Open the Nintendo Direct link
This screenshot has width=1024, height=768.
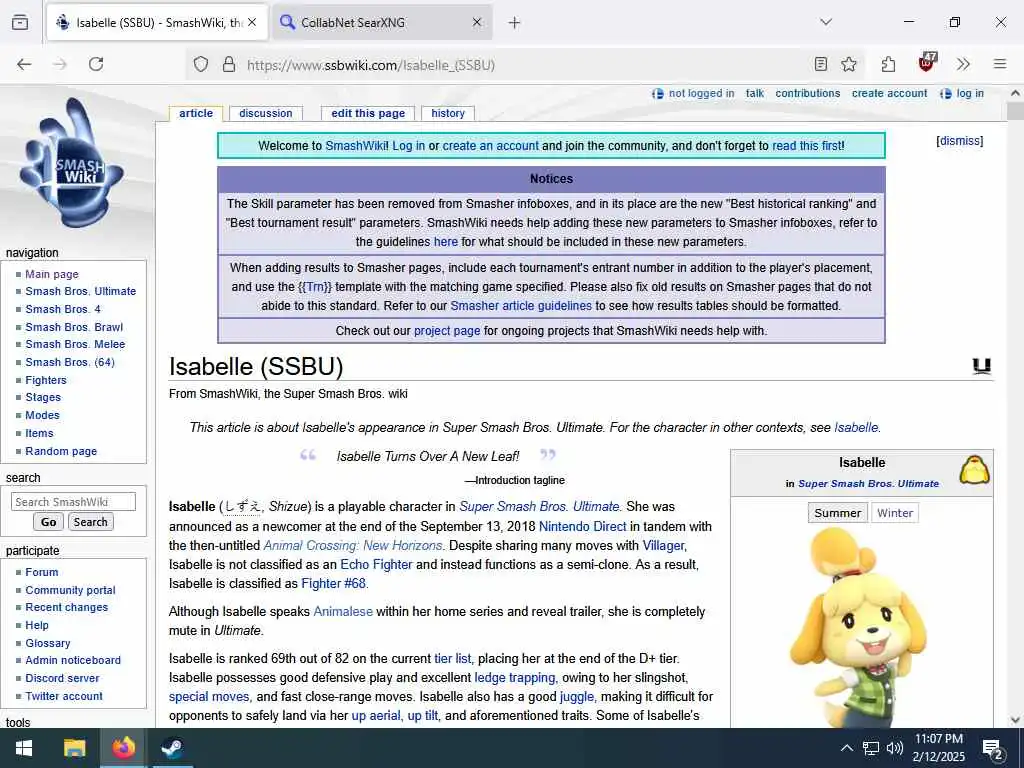point(583,526)
